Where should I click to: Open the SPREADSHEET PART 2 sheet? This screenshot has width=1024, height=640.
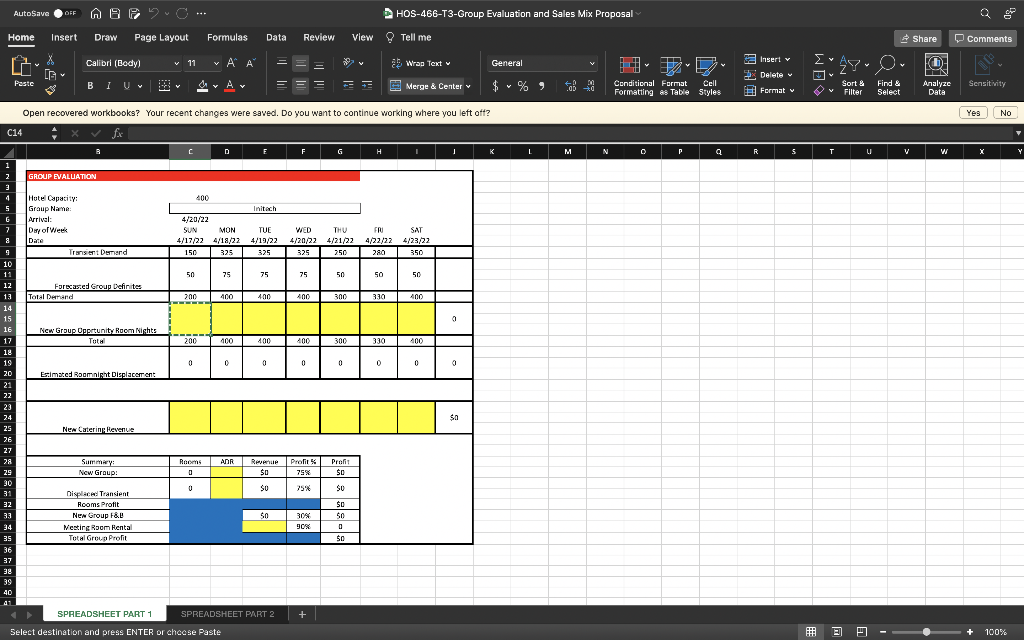point(227,613)
